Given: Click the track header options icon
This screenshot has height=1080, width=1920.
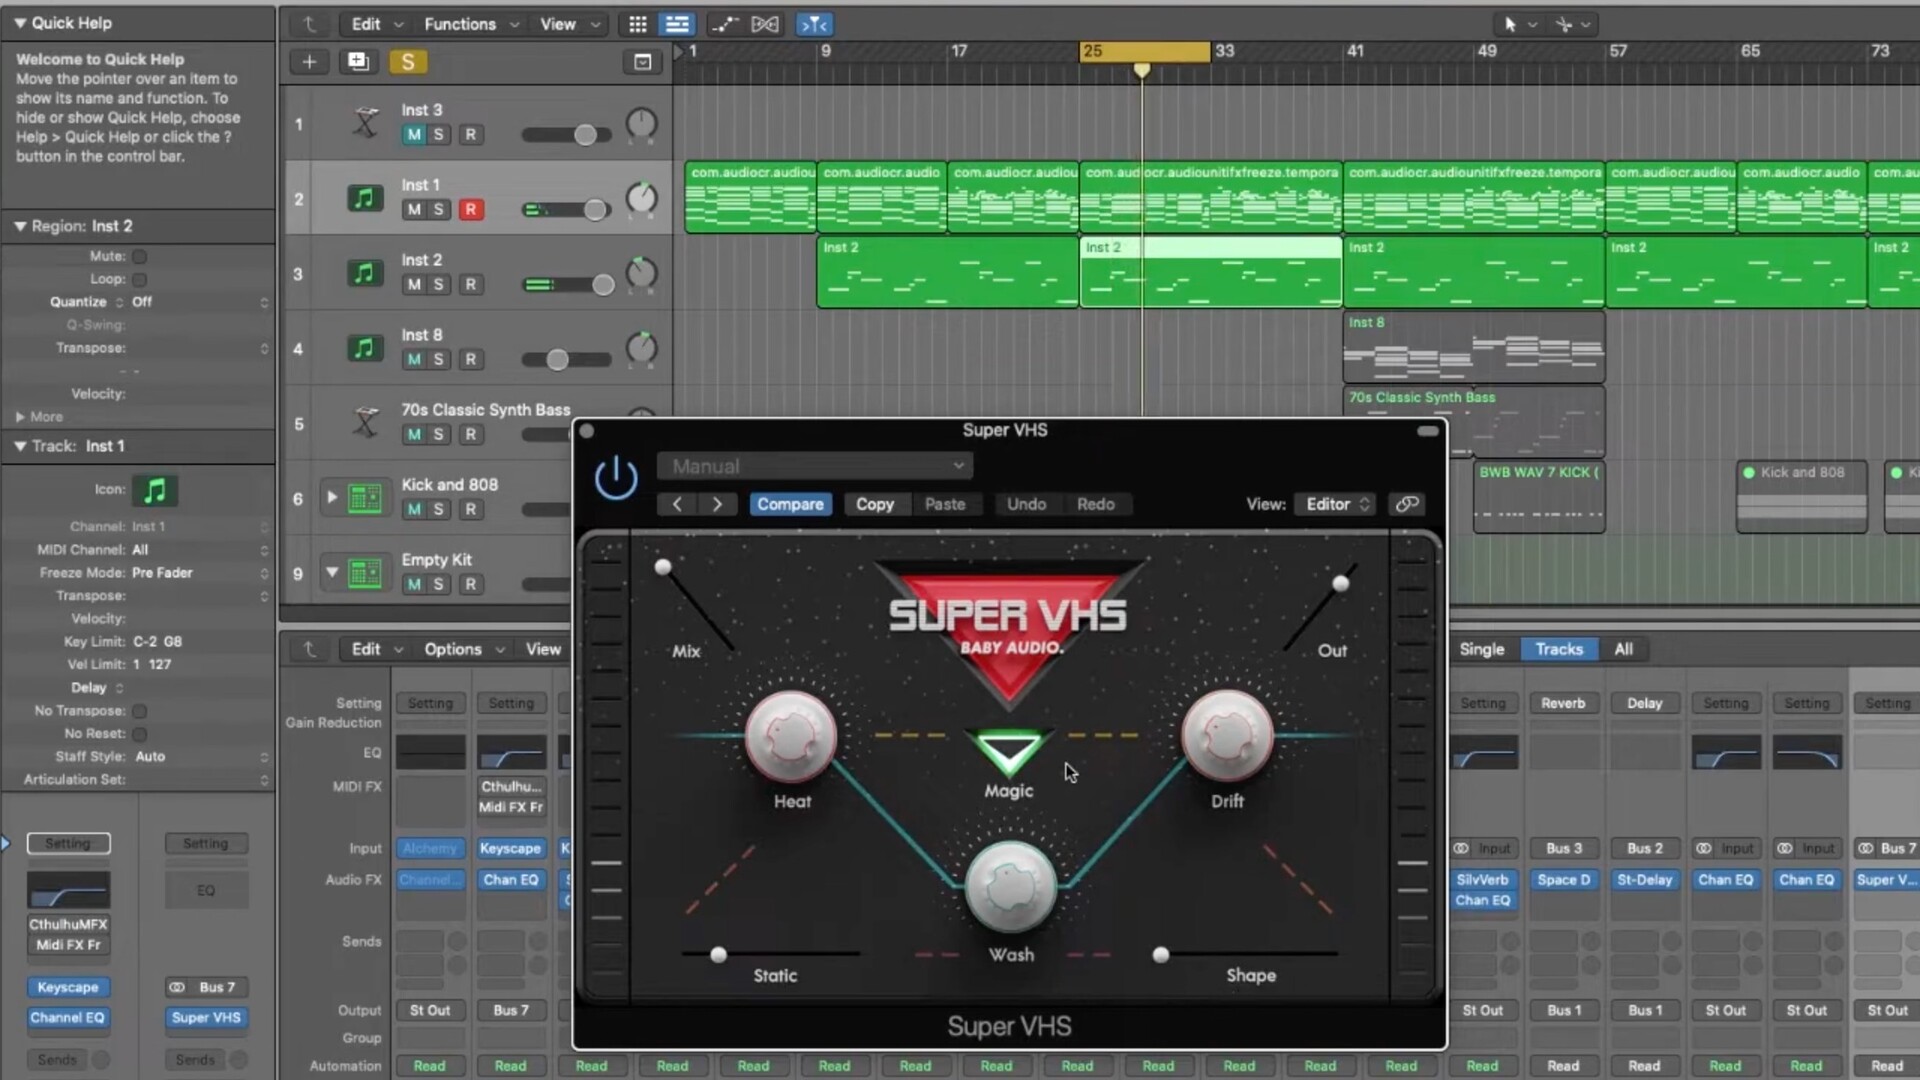Looking at the screenshot, I should pyautogui.click(x=642, y=62).
